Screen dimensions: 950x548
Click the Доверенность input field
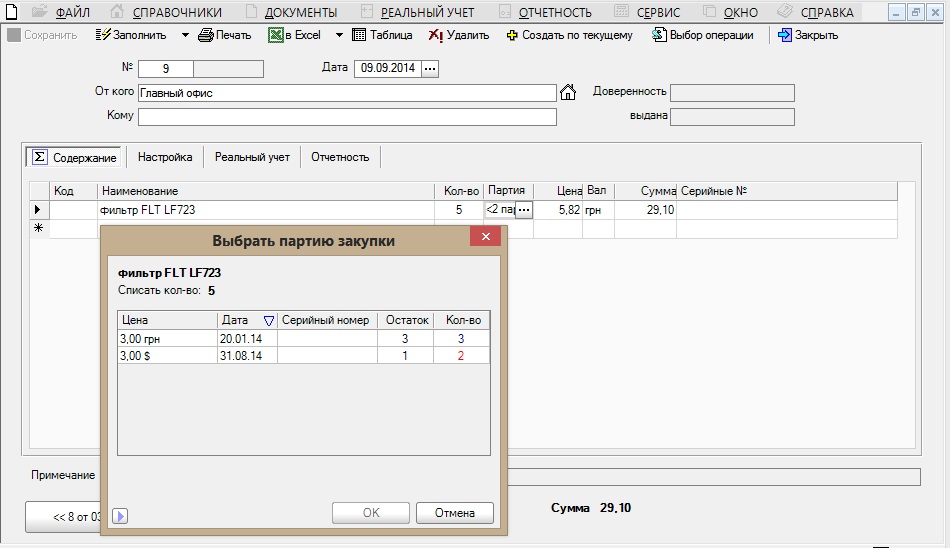732,93
